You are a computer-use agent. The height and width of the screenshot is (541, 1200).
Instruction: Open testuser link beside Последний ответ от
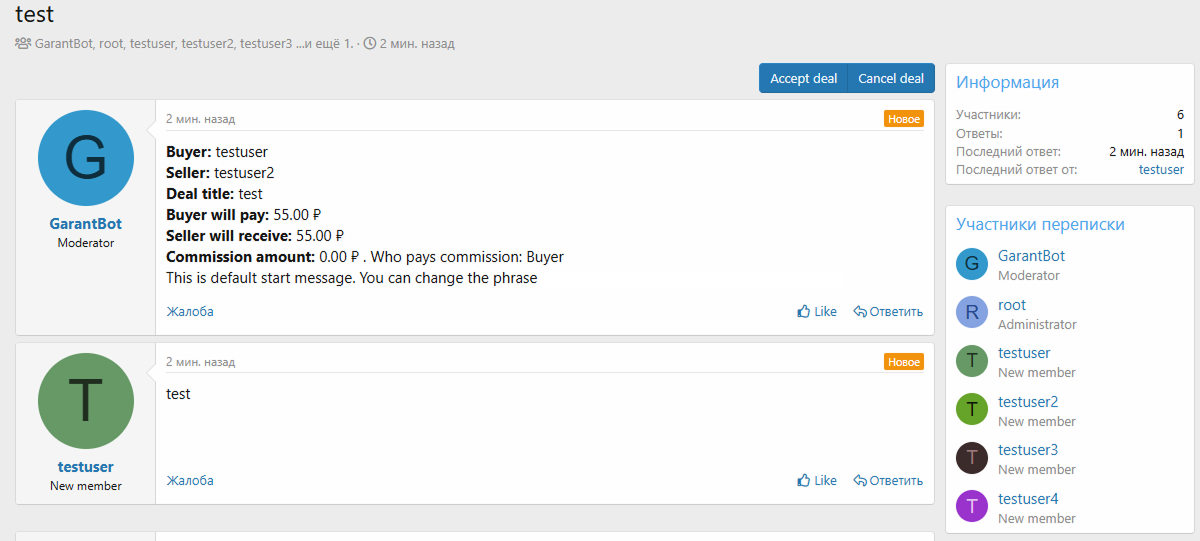(1161, 170)
